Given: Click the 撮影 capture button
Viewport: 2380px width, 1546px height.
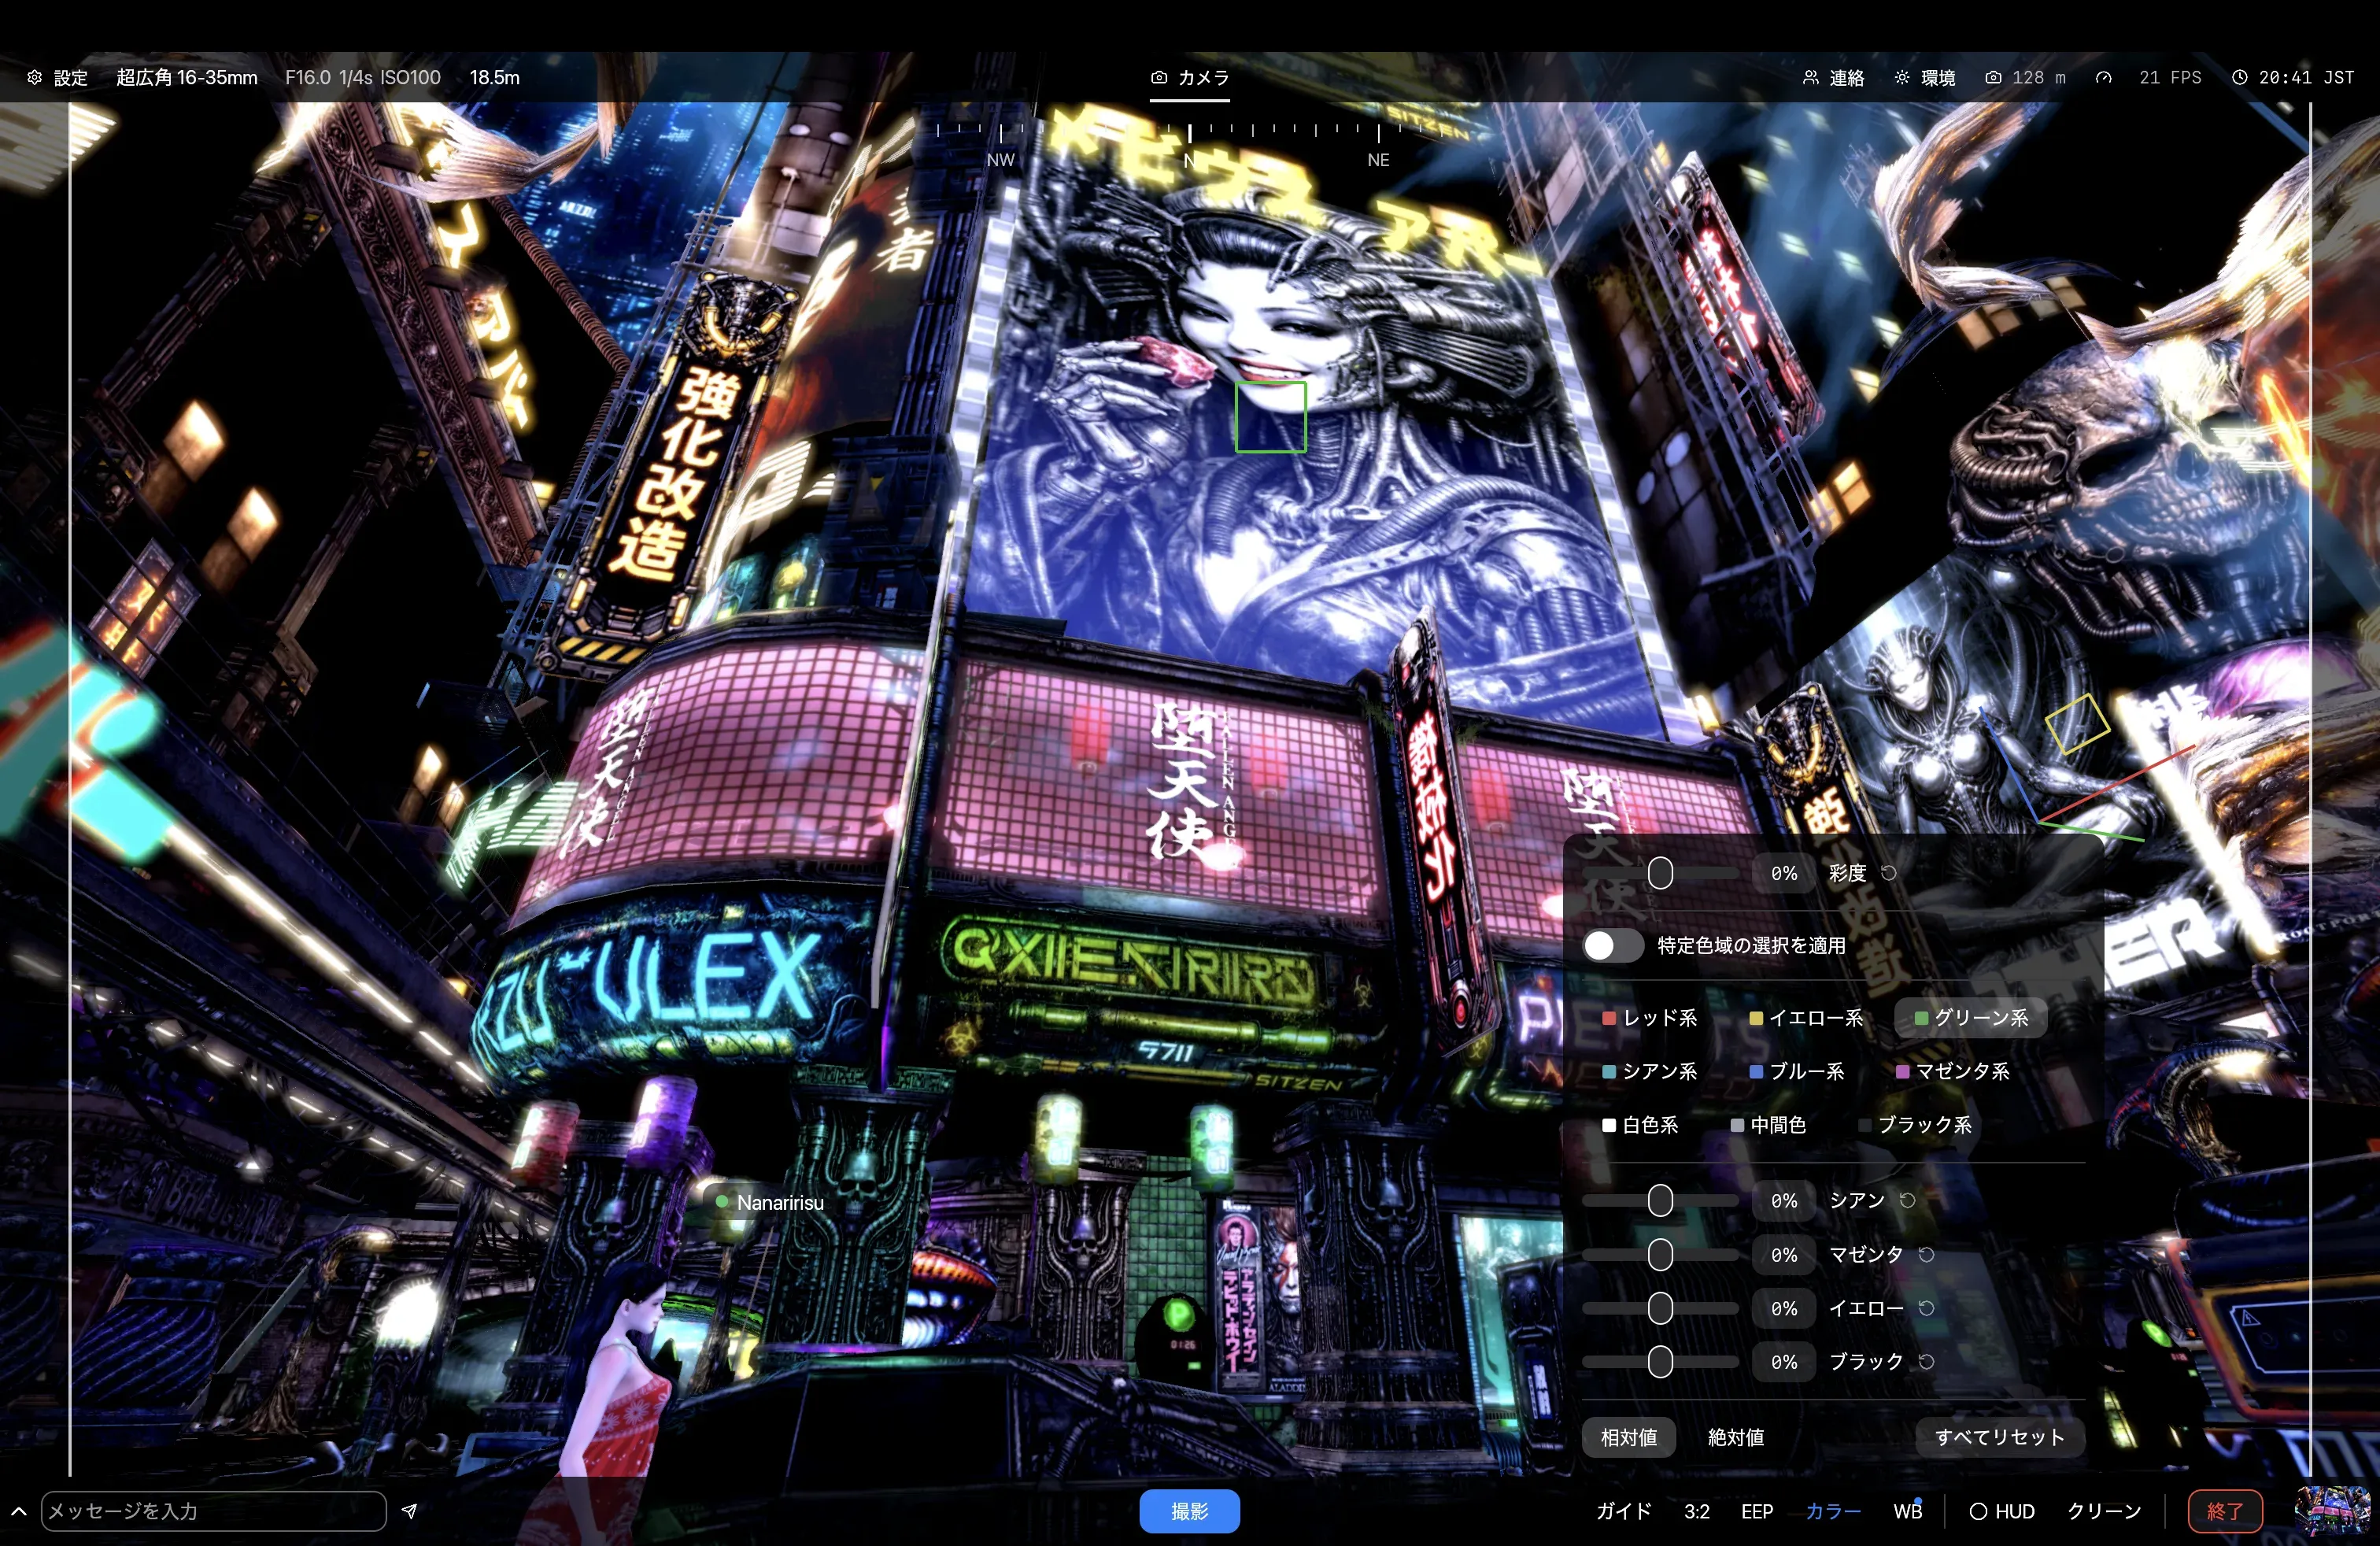Looking at the screenshot, I should pos(1189,1511).
